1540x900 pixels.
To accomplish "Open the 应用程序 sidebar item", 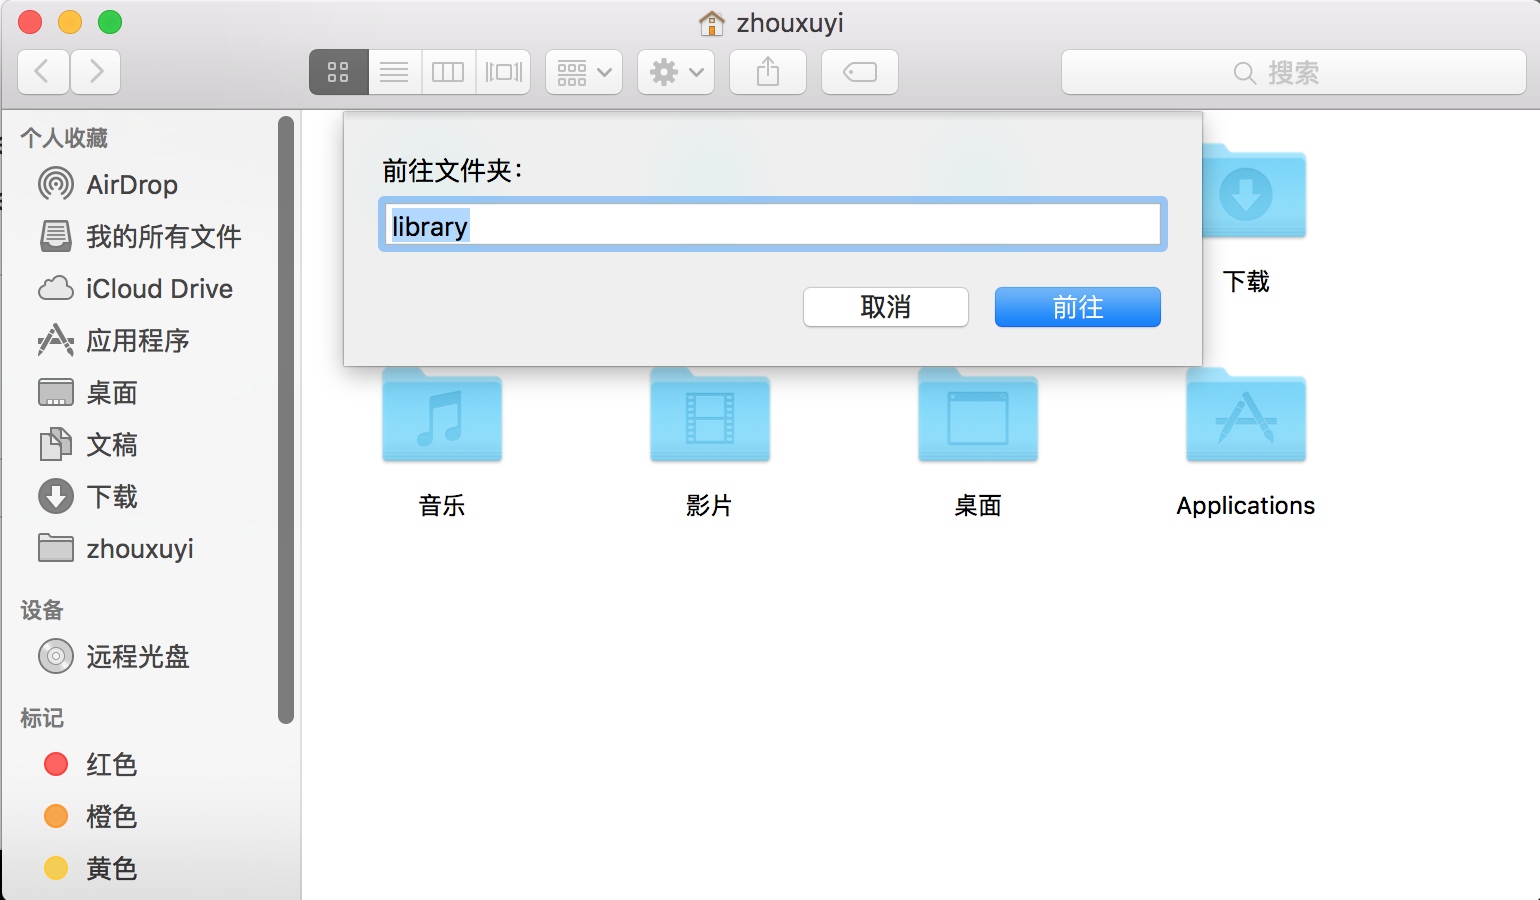I will pyautogui.click(x=137, y=340).
